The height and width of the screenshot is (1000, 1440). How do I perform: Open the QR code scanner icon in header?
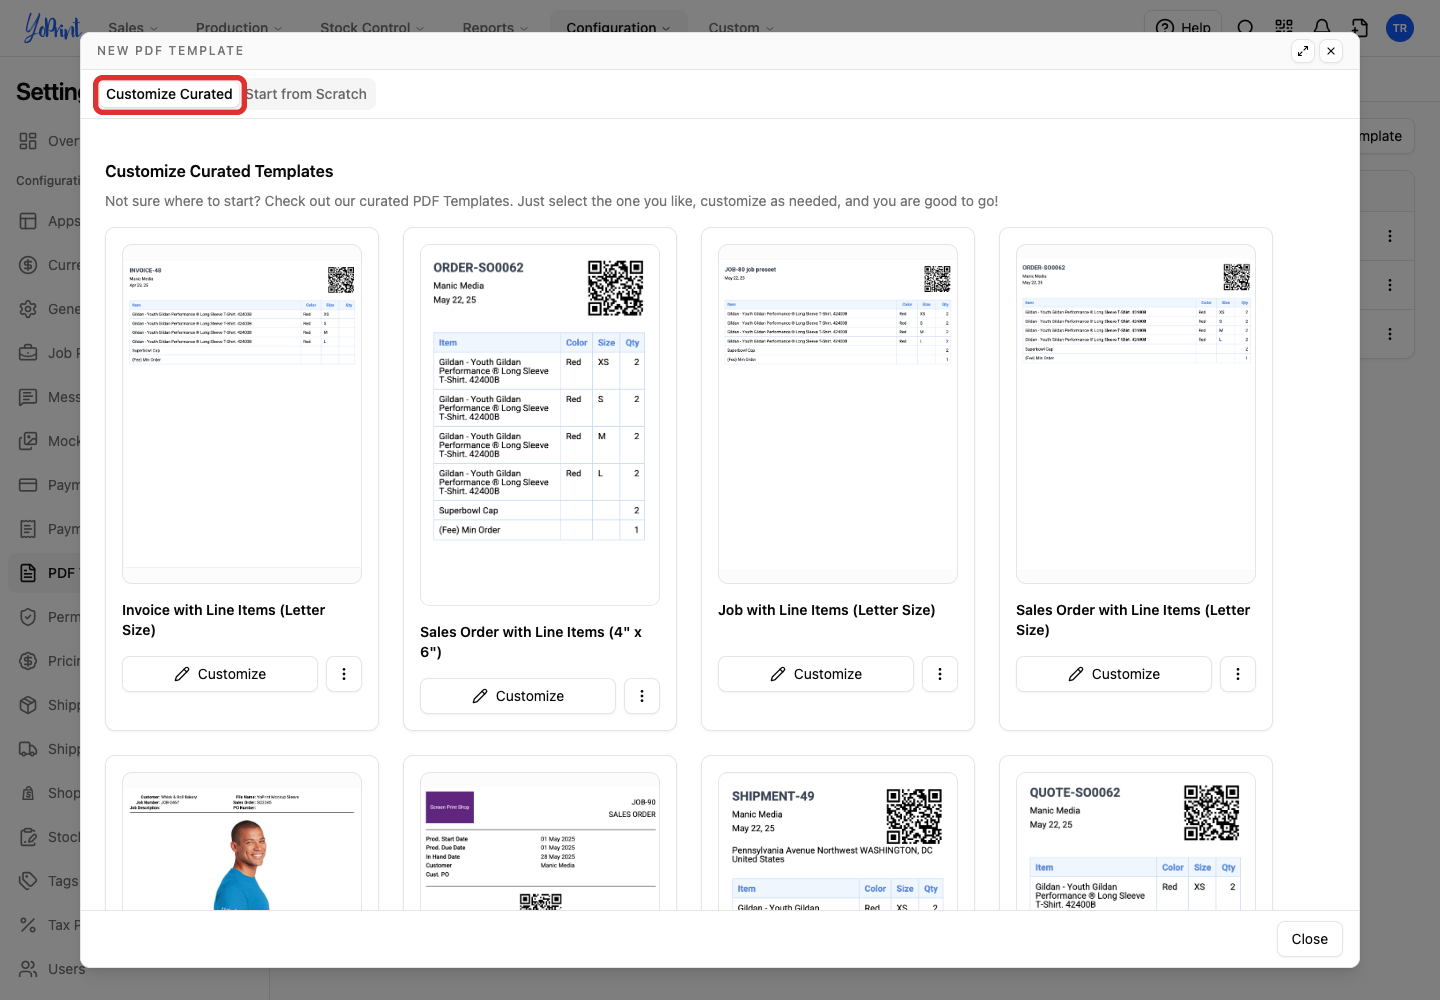[1284, 27]
